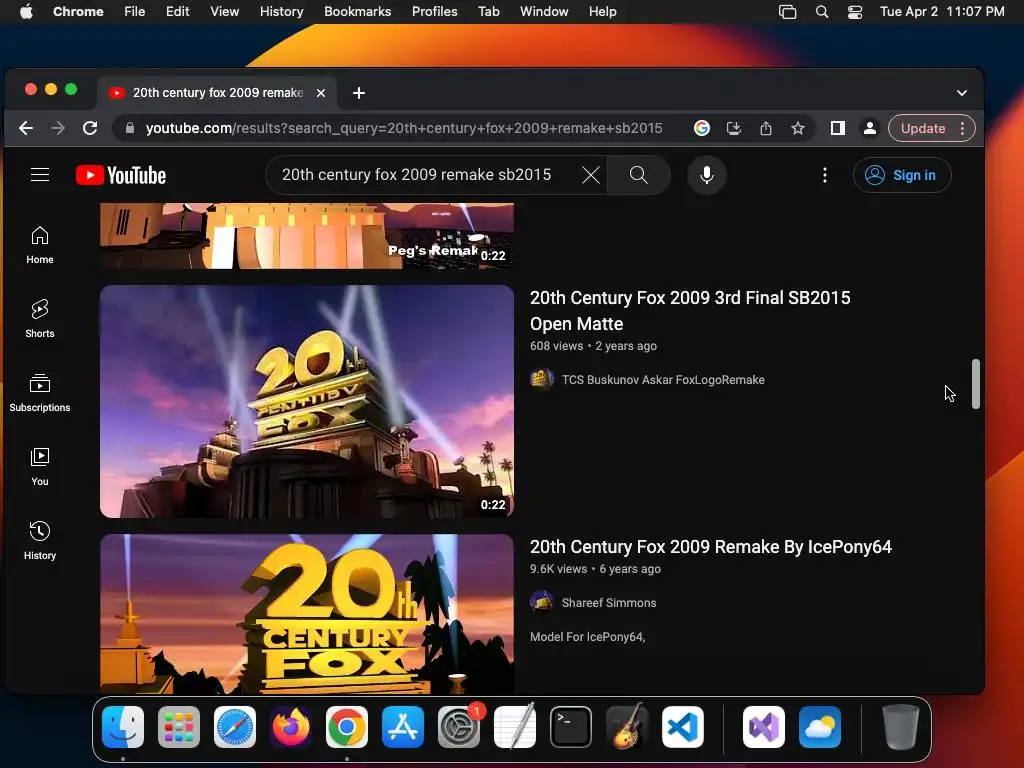This screenshot has width=1024, height=768.
Task: Open Launchpad from the Dock
Action: [x=179, y=727]
